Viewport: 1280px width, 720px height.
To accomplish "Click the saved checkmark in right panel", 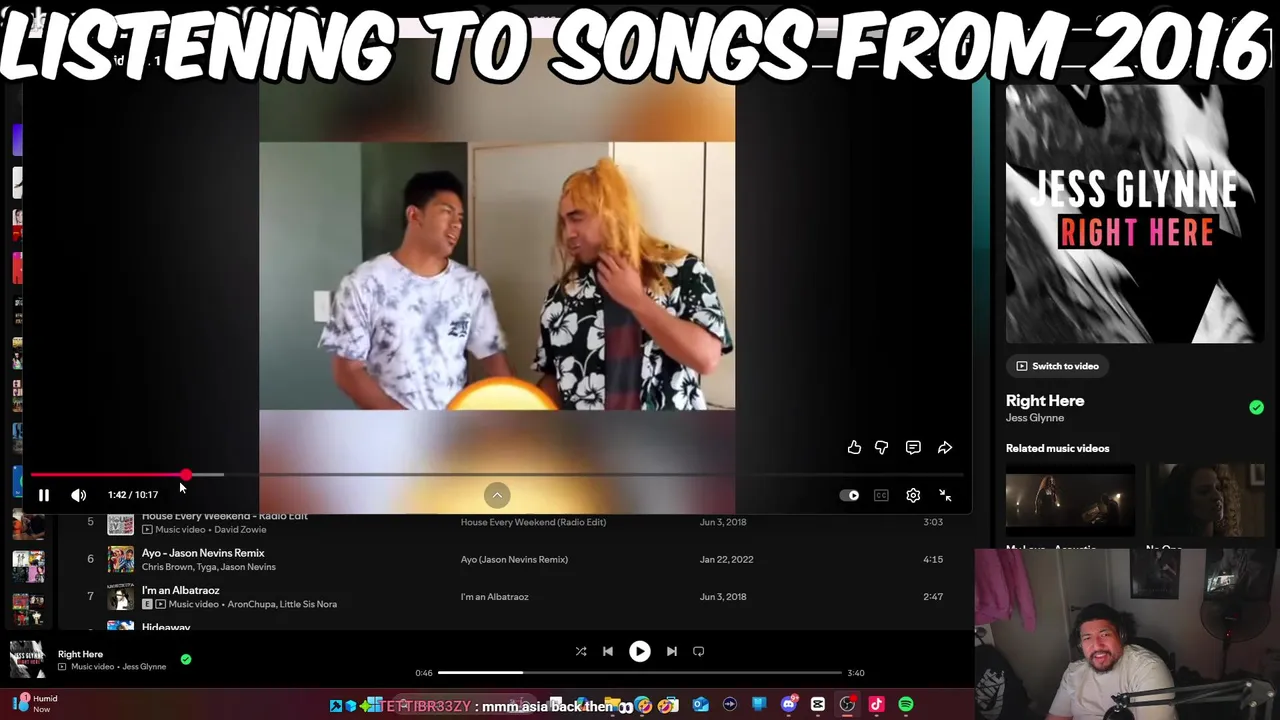I will click(1256, 407).
